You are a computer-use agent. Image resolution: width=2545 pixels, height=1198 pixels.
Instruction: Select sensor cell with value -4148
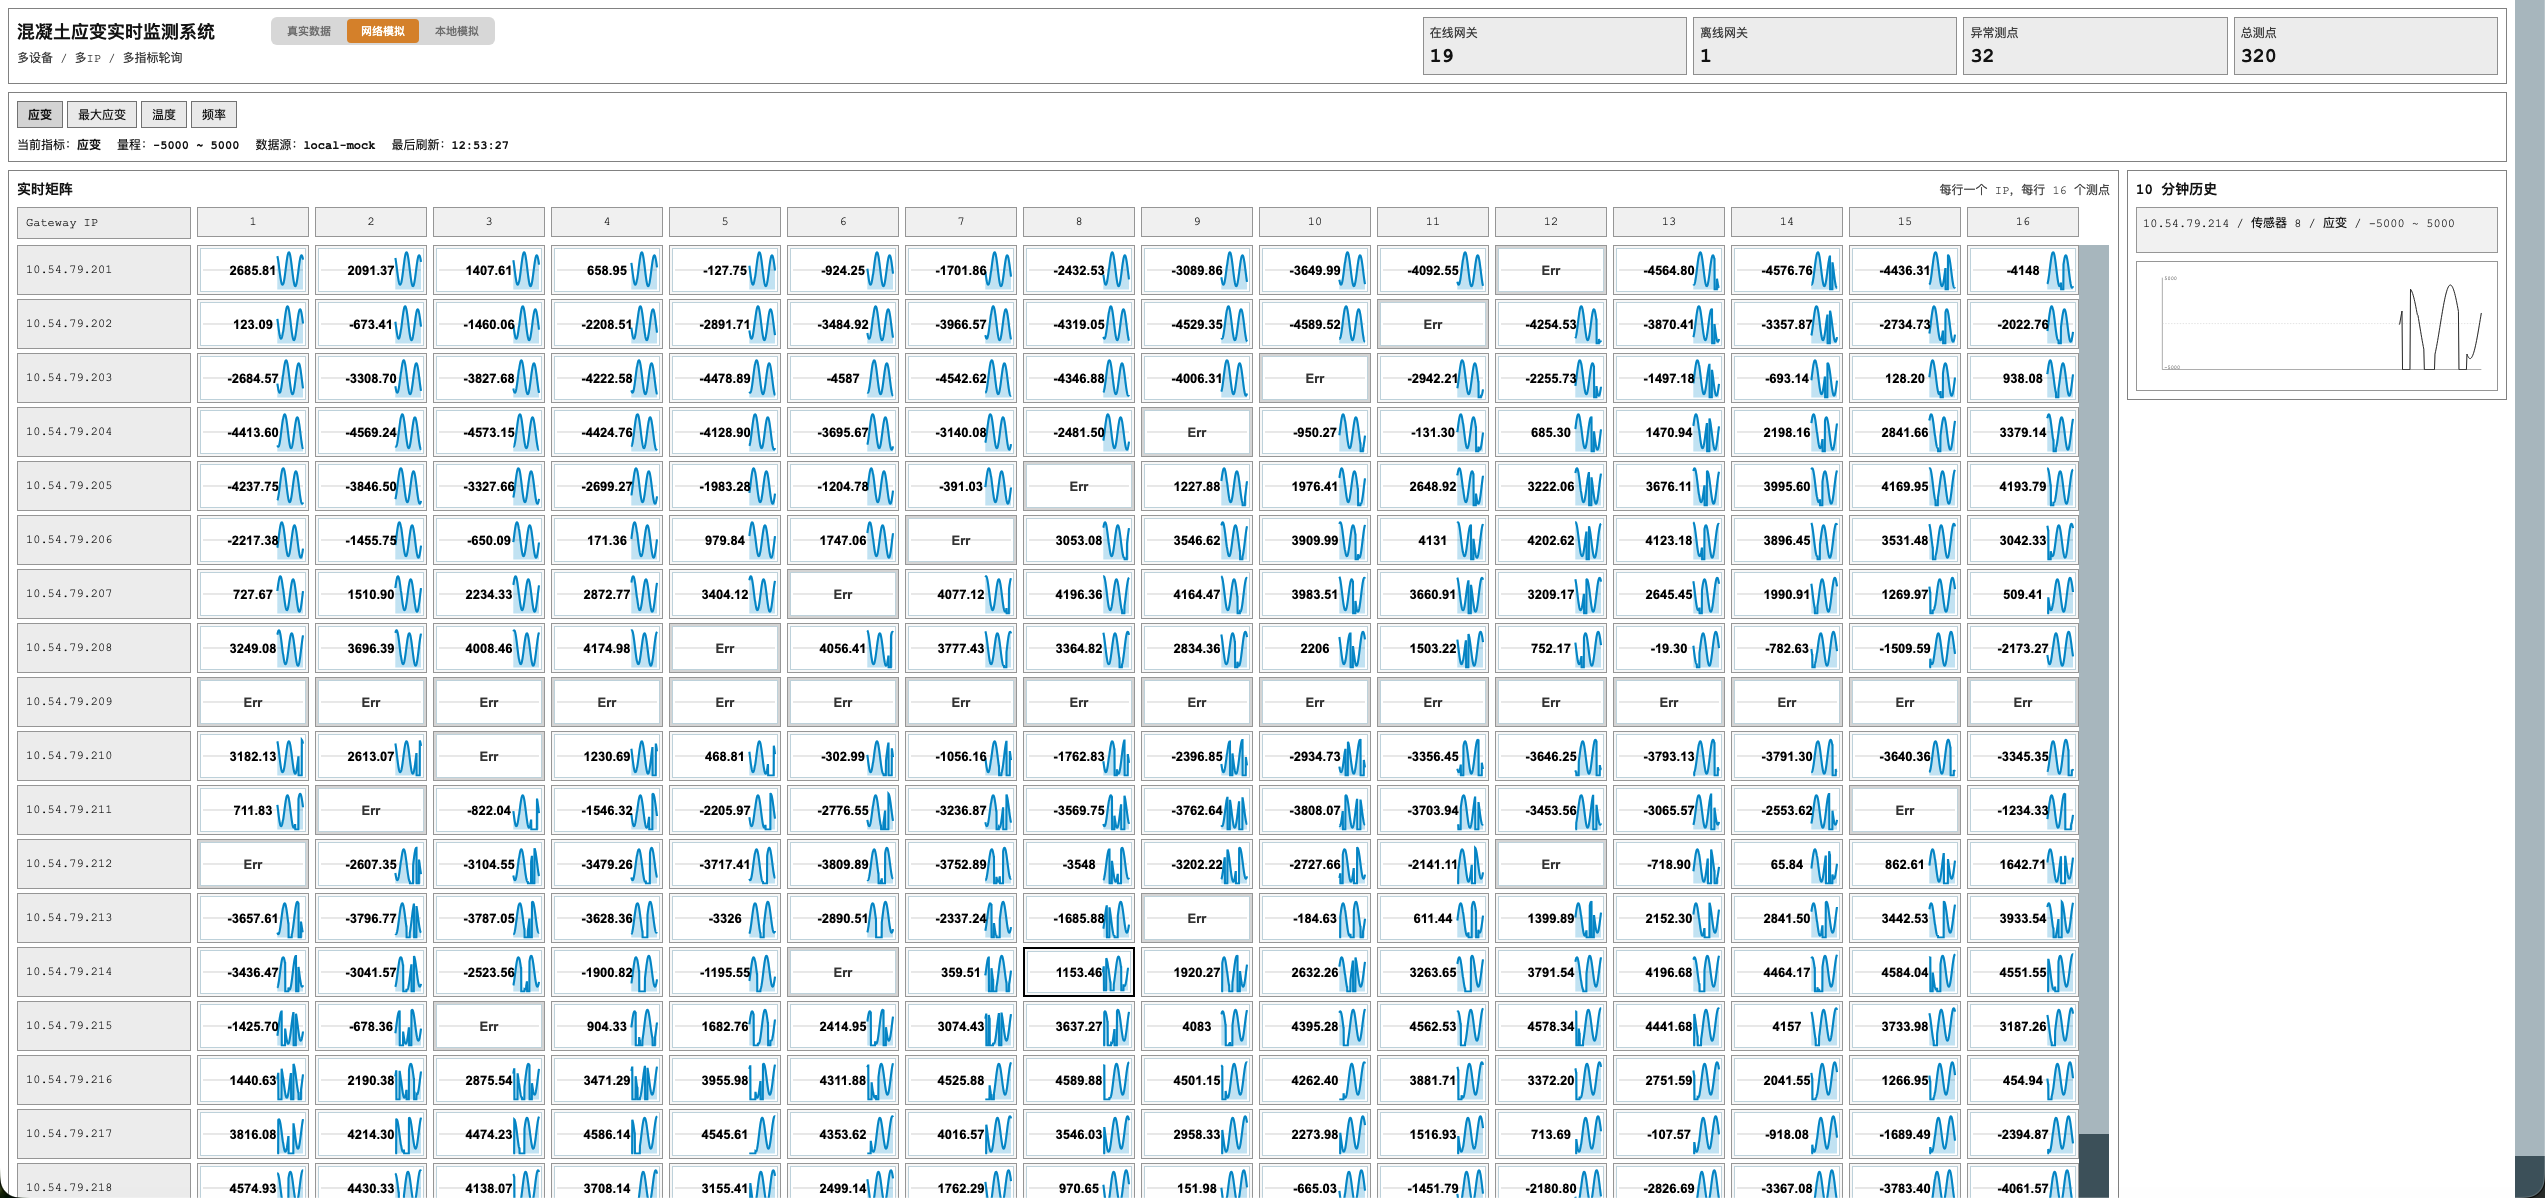[x=2023, y=270]
